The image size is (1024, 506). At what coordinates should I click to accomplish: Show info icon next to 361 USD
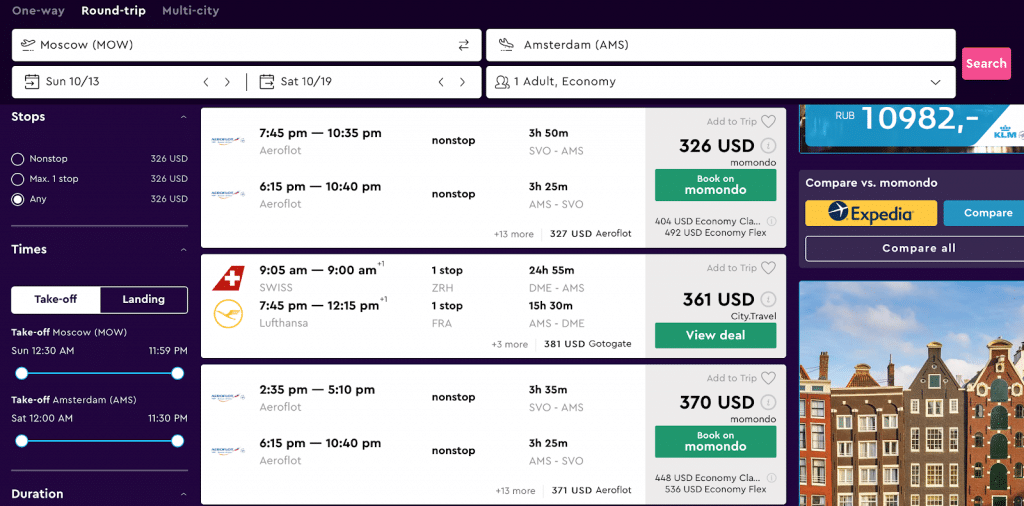tap(769, 300)
